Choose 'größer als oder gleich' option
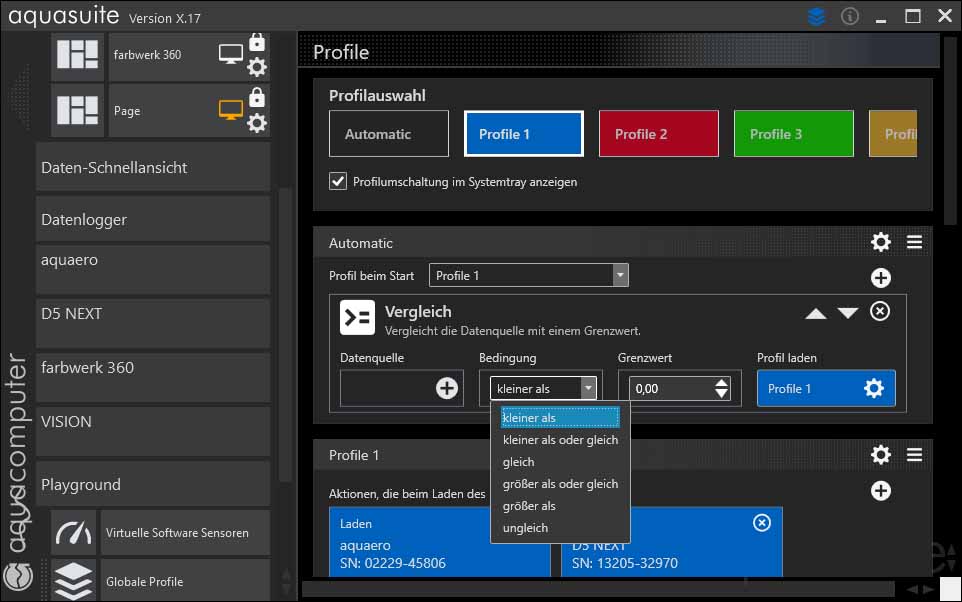 tap(560, 484)
